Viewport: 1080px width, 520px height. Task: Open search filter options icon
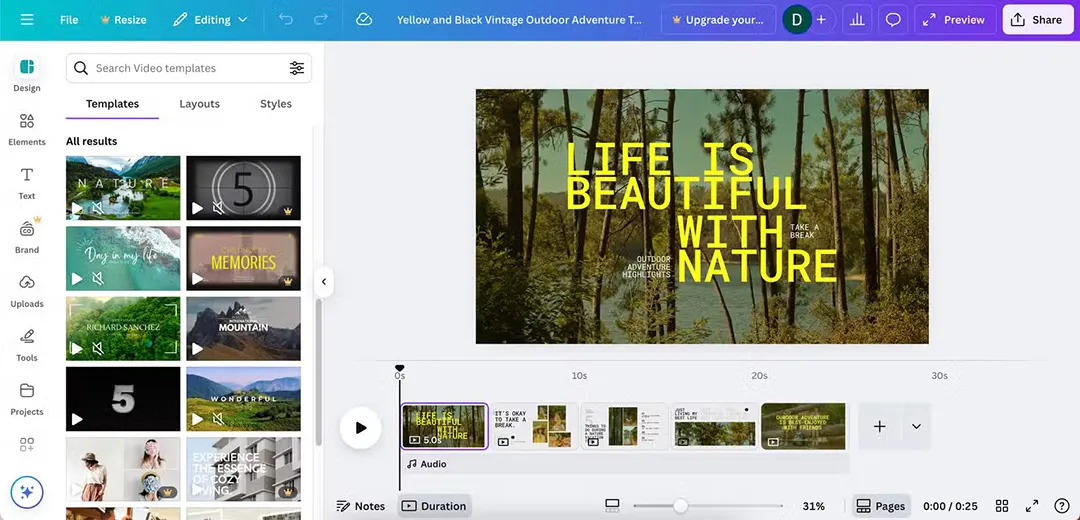(x=297, y=68)
